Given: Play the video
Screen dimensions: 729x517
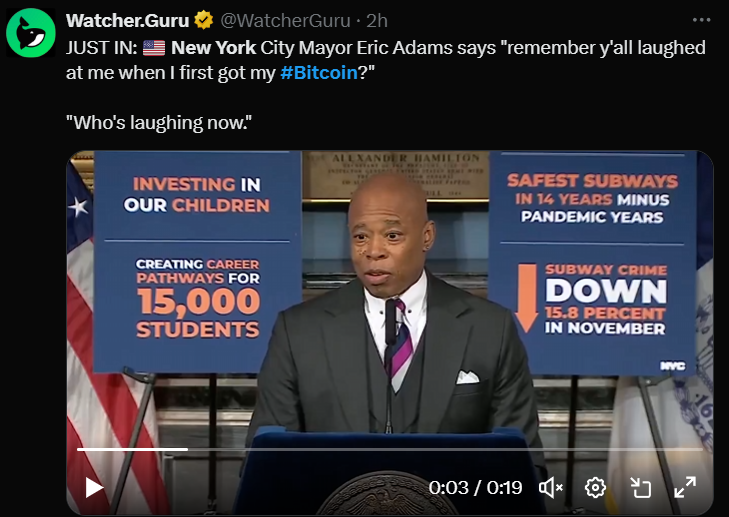Looking at the screenshot, I should pyautogui.click(x=94, y=488).
